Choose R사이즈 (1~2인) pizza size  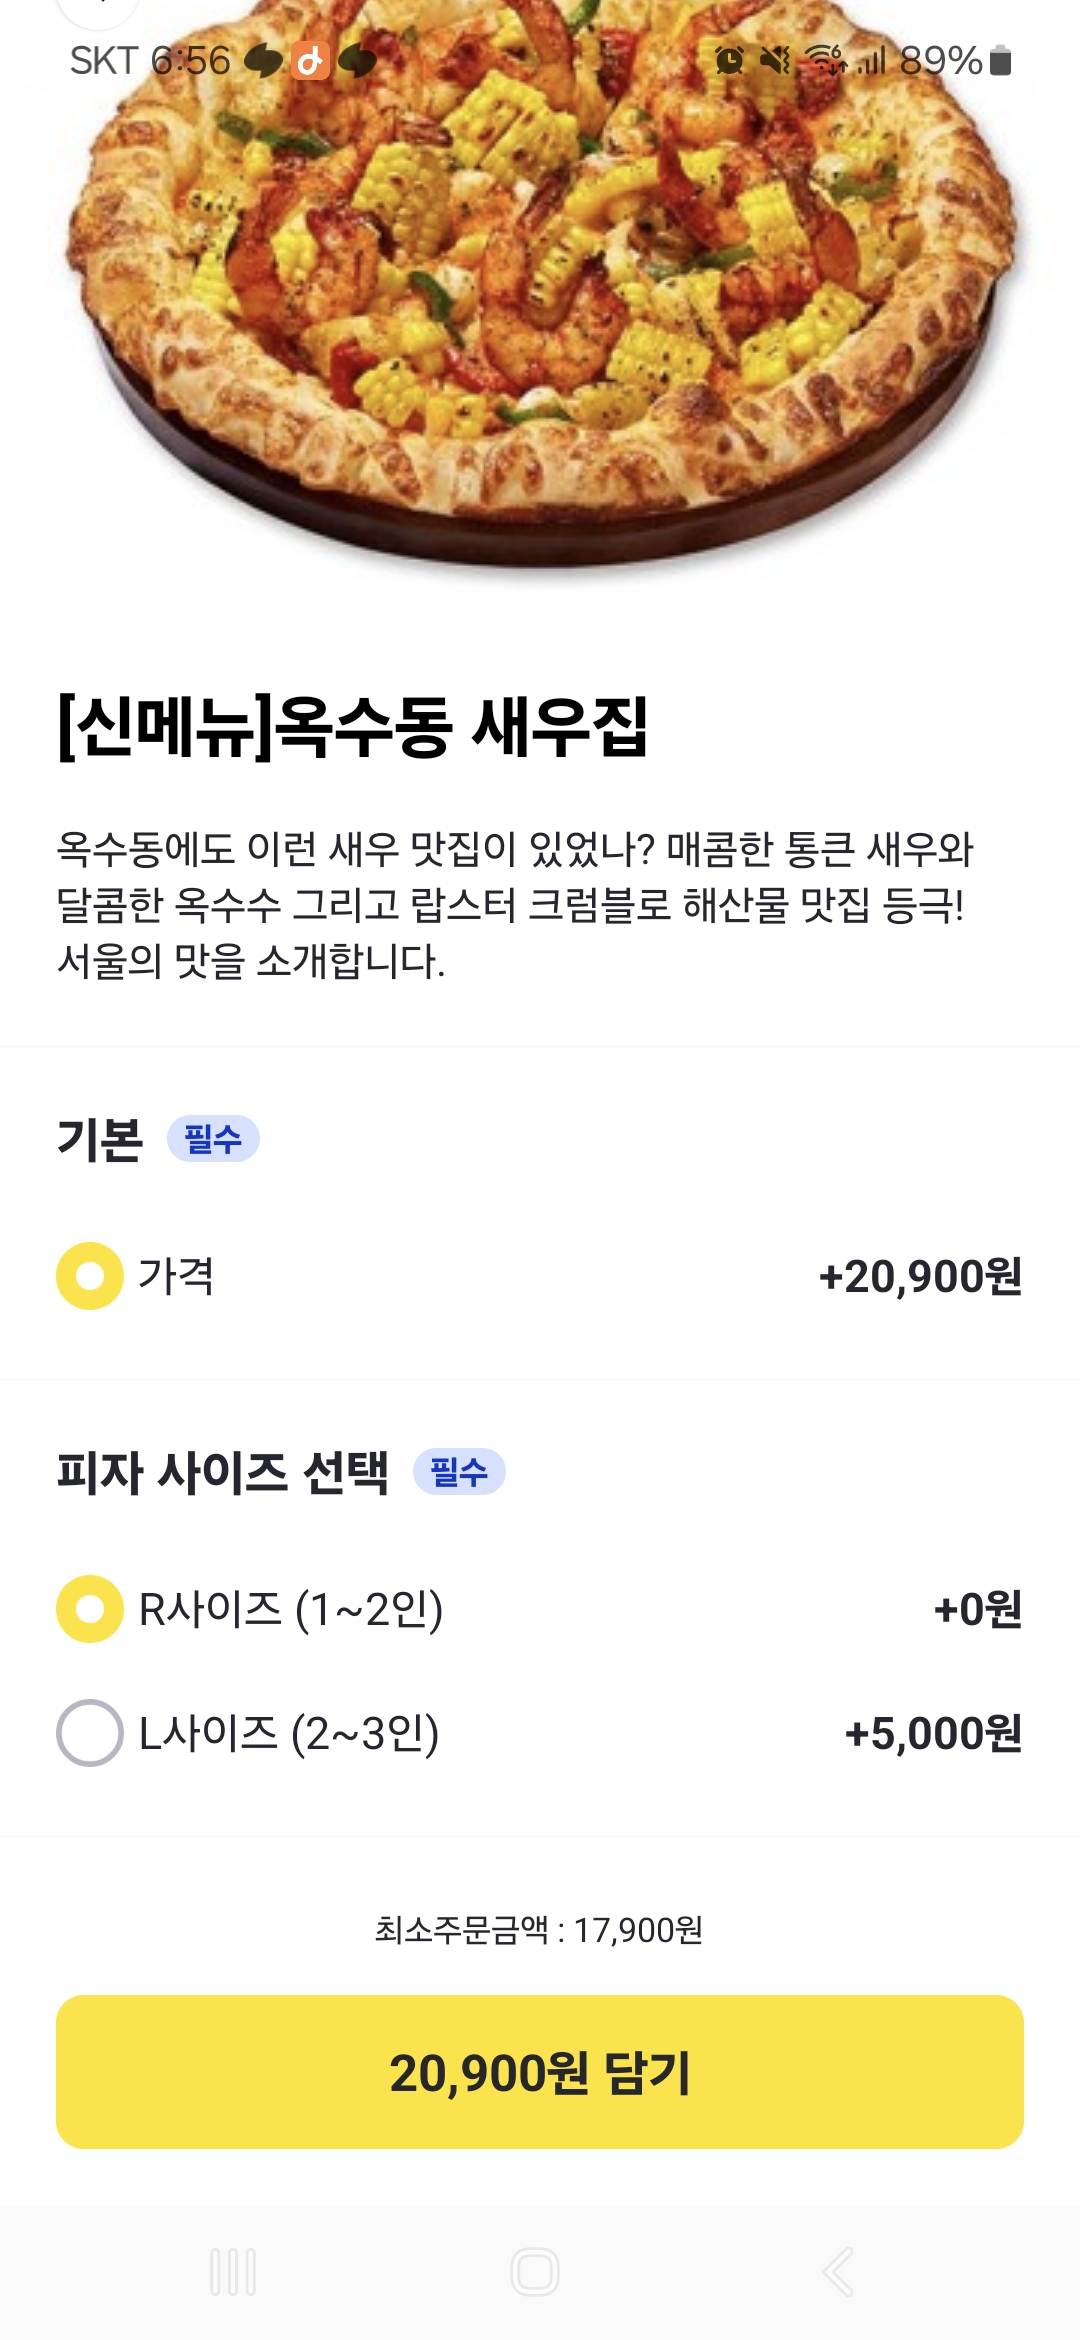90,1609
